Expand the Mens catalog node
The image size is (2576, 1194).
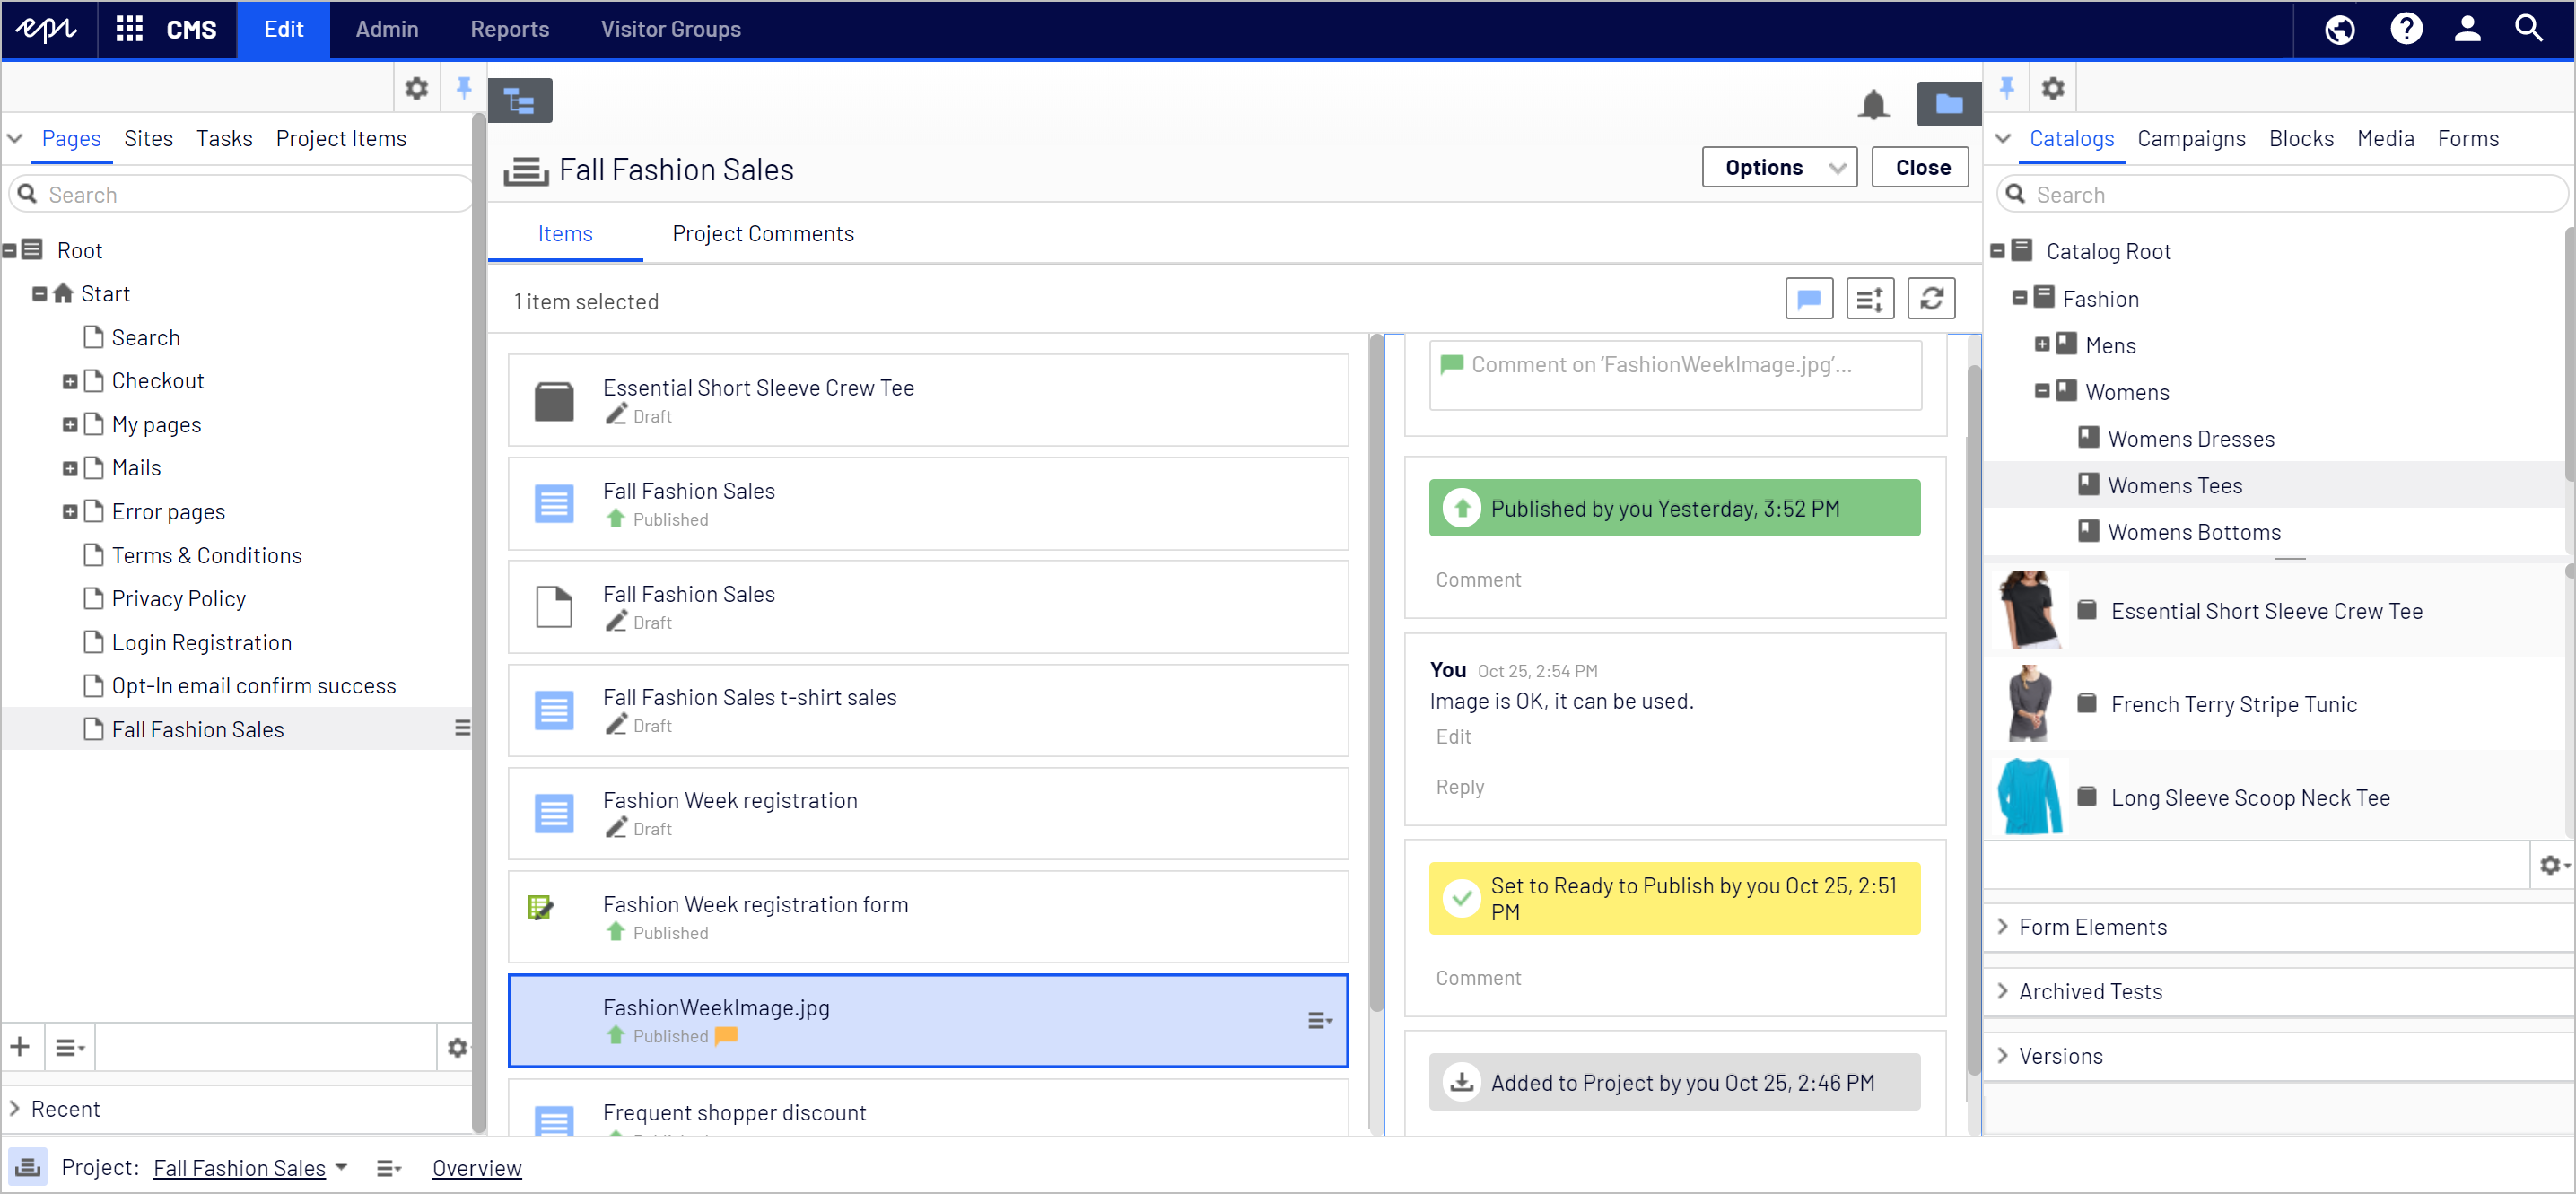(2041, 345)
